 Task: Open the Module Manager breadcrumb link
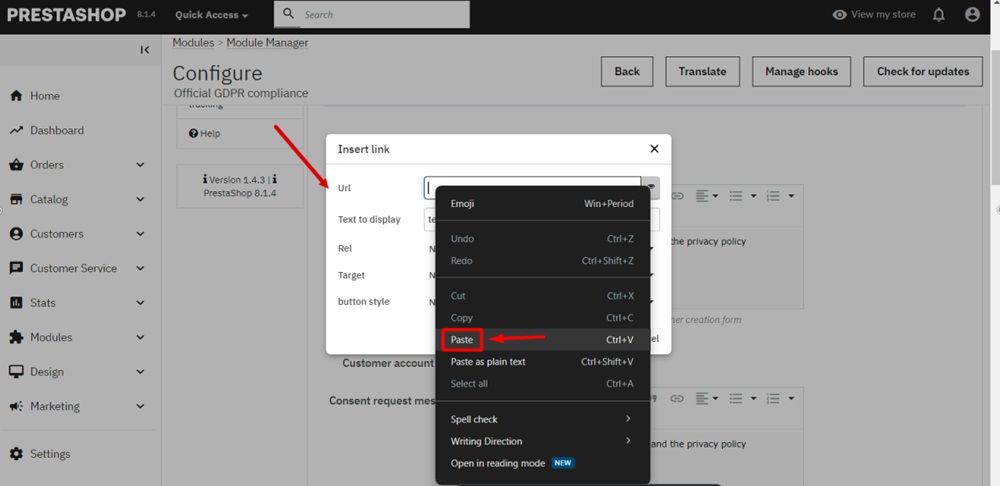pos(267,43)
